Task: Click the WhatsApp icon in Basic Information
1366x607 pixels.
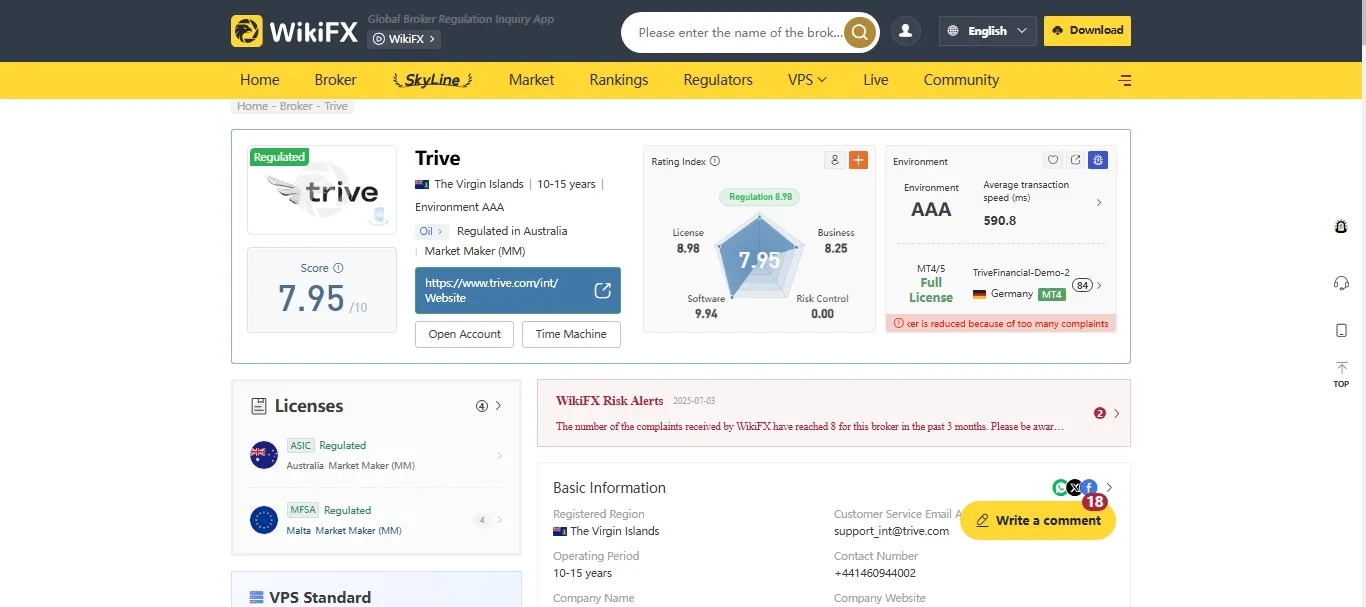Action: pos(1060,488)
